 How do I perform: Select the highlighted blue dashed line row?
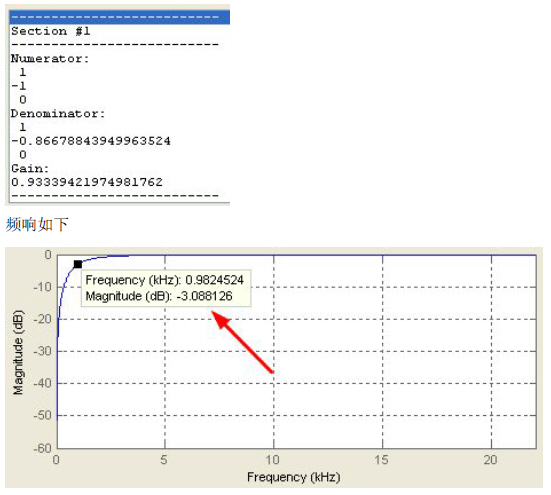click(119, 17)
